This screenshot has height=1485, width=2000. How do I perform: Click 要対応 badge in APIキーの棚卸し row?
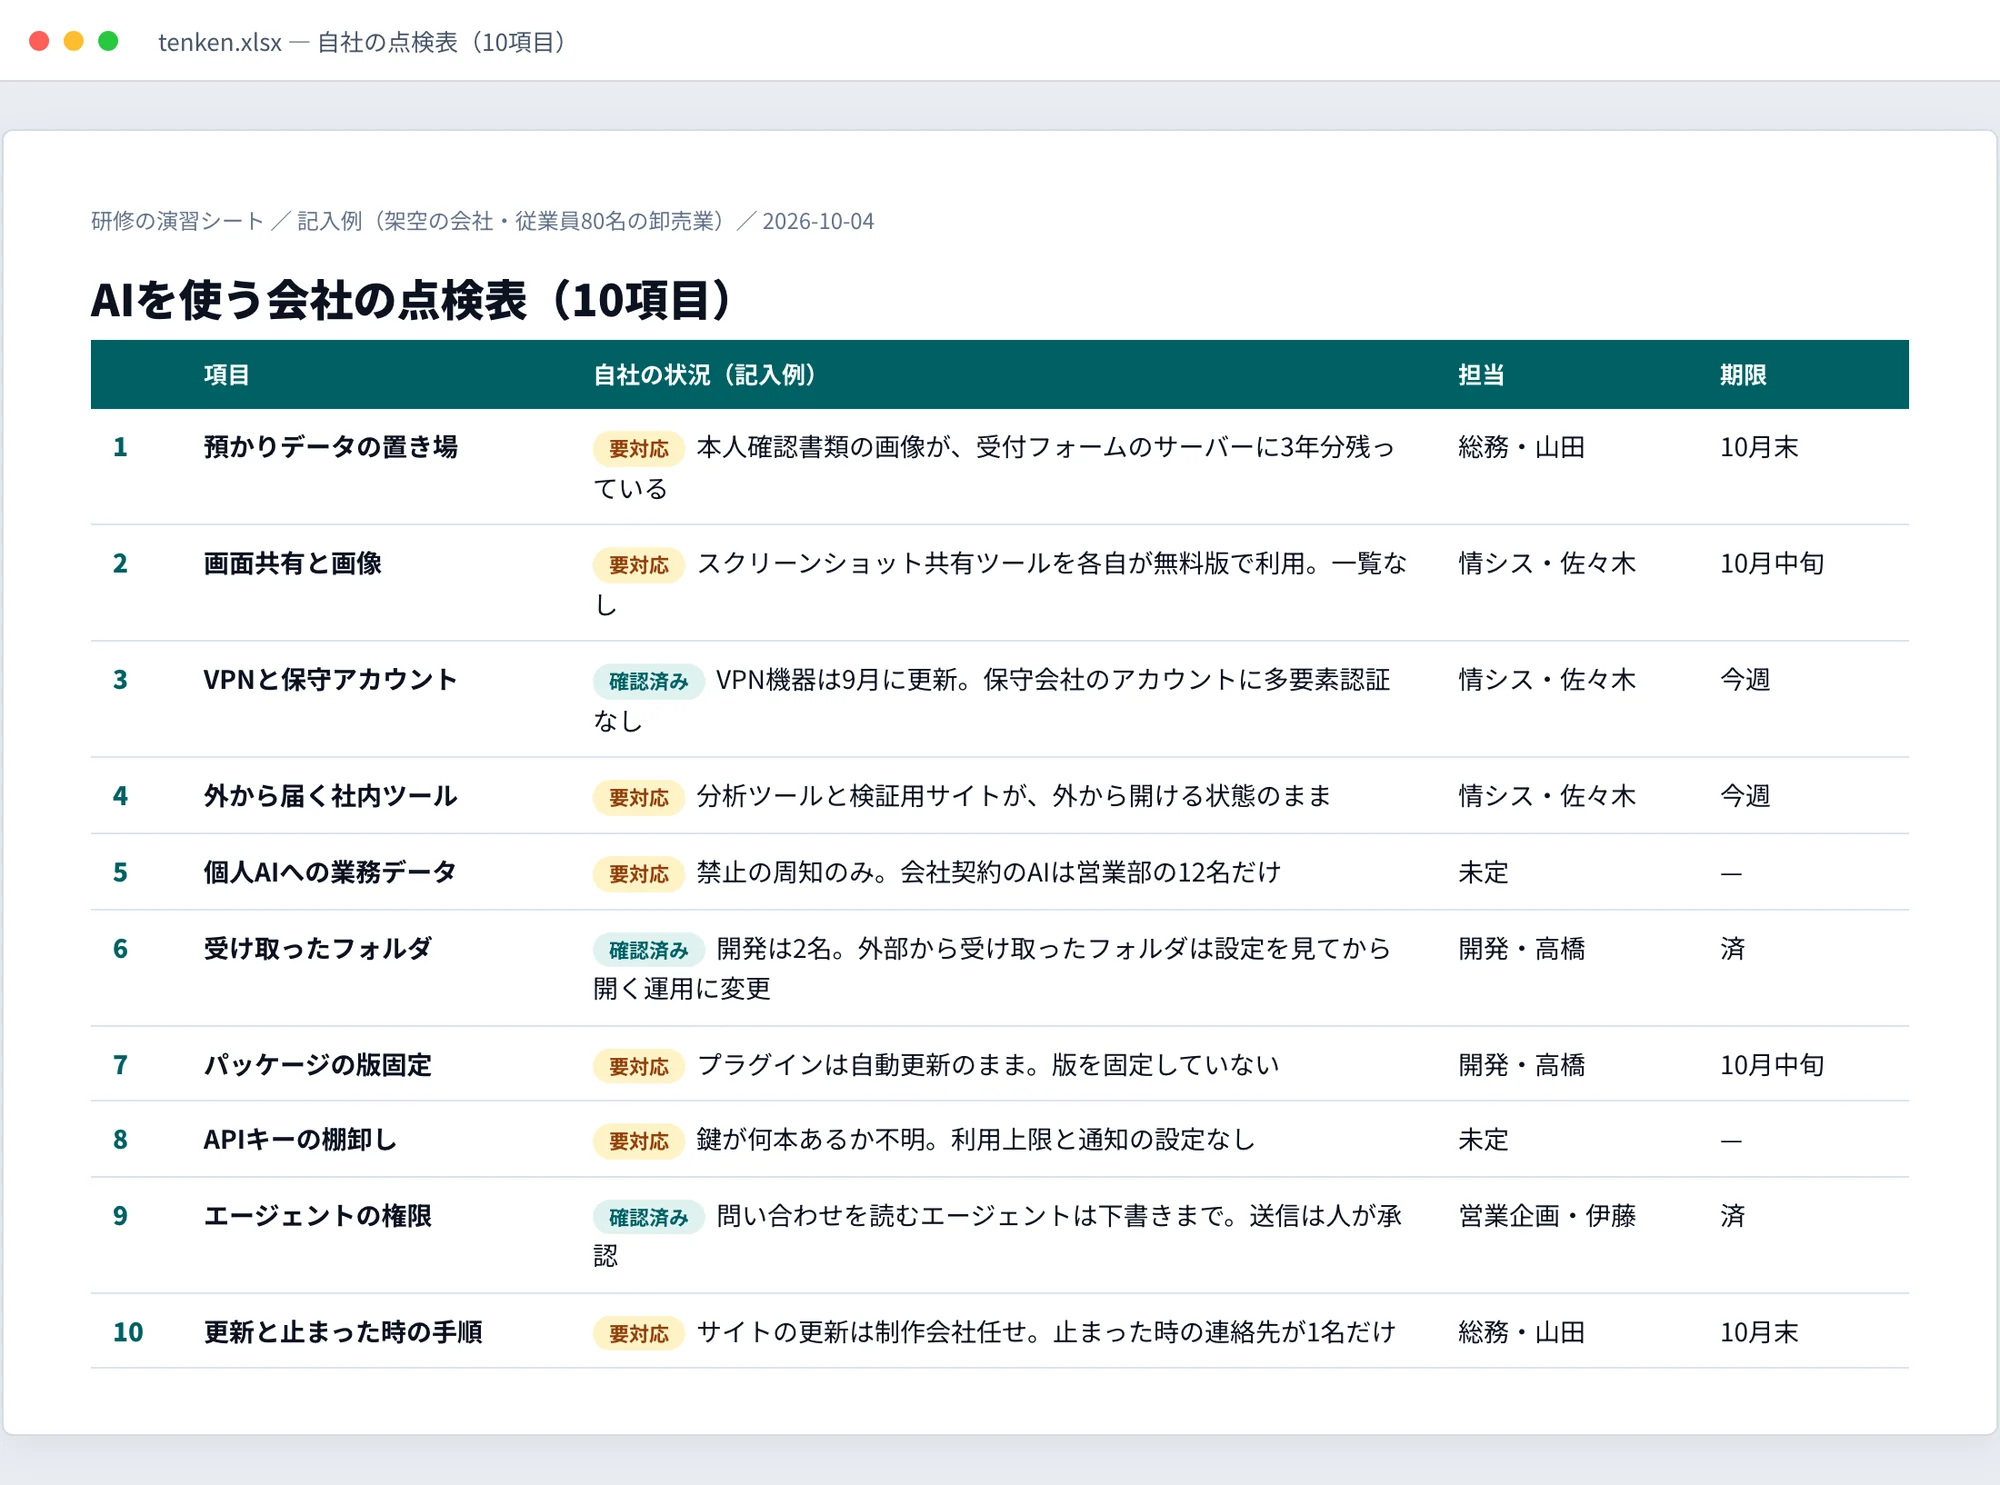tap(638, 1142)
